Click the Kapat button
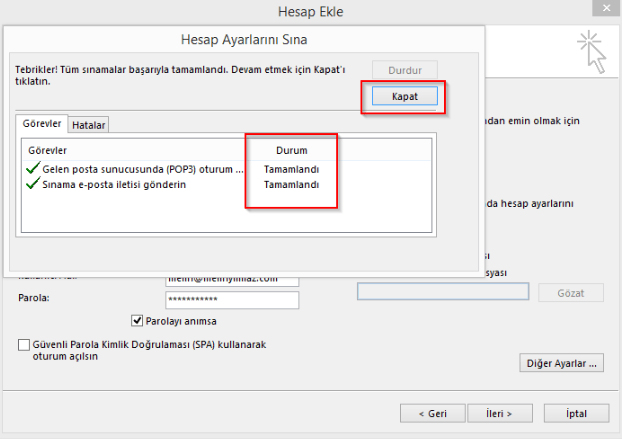 tap(404, 96)
